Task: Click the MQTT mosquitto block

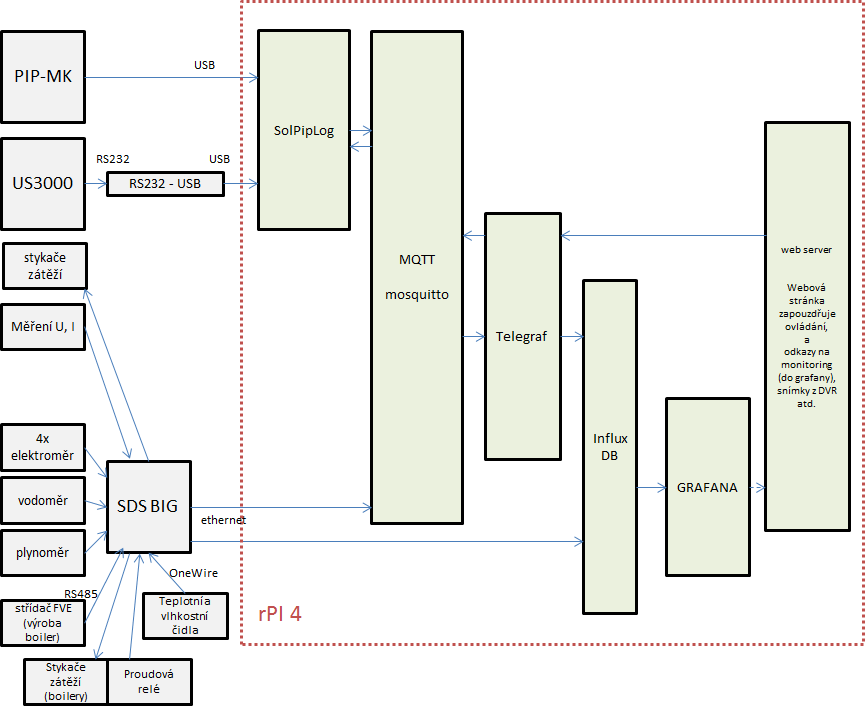Action: (417, 277)
